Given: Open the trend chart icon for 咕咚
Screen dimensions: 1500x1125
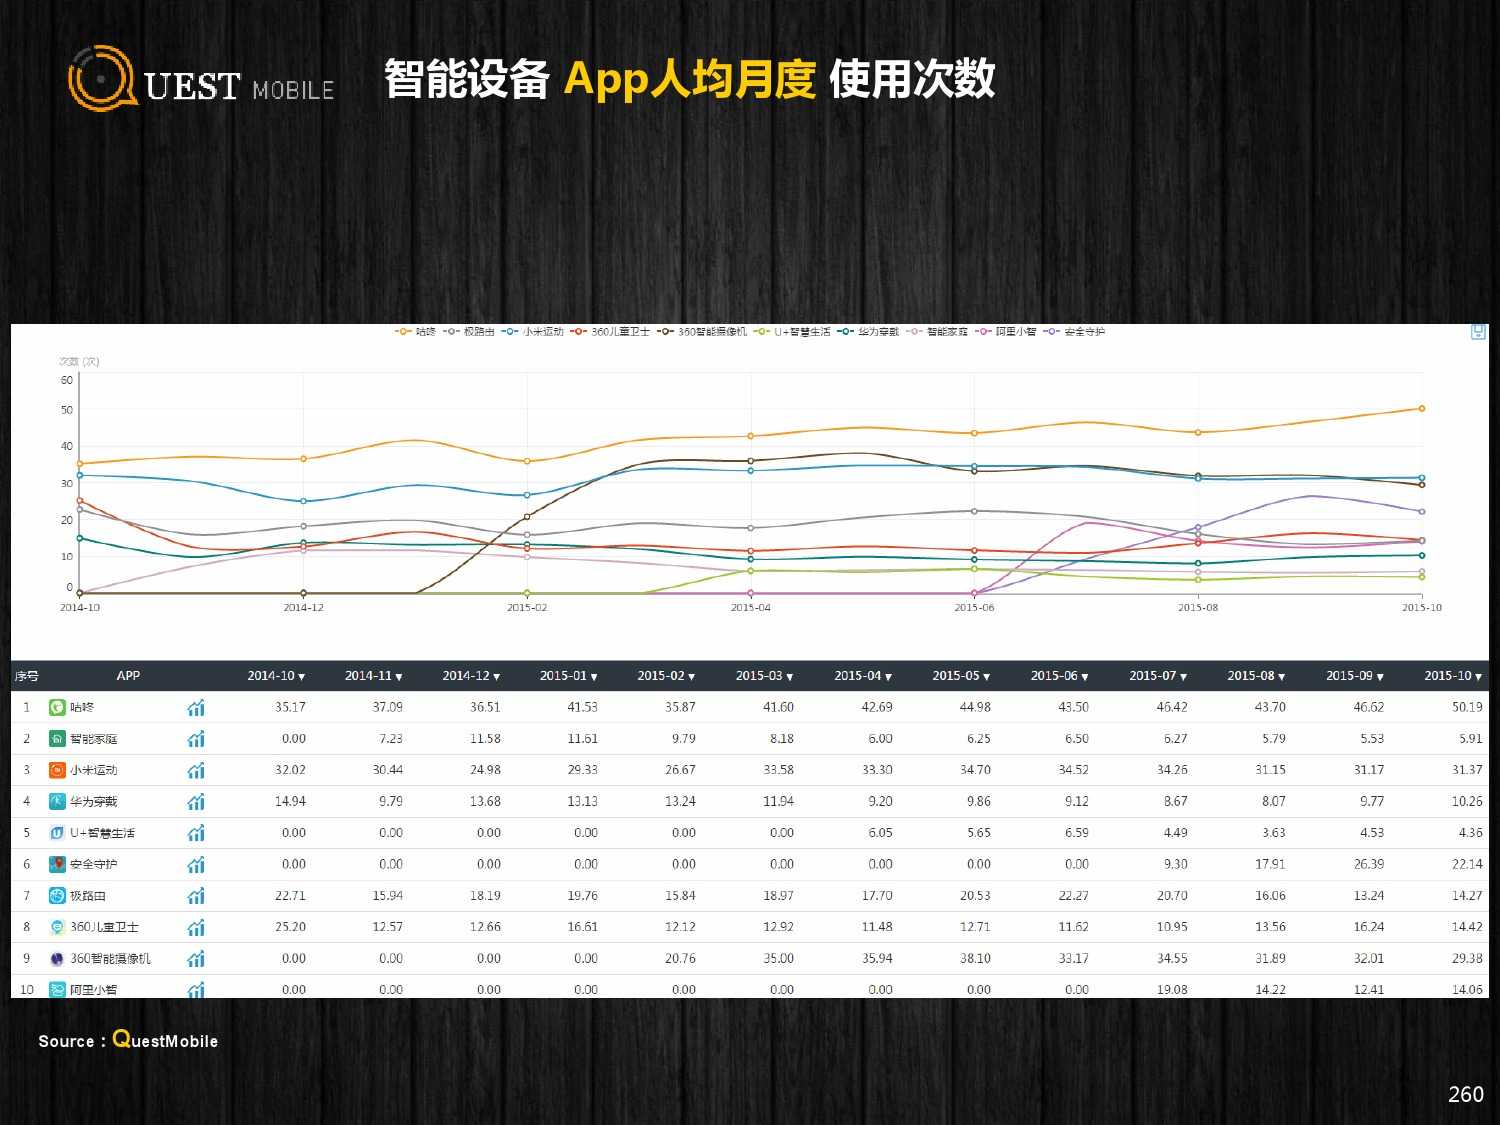Looking at the screenshot, I should pyautogui.click(x=196, y=708).
